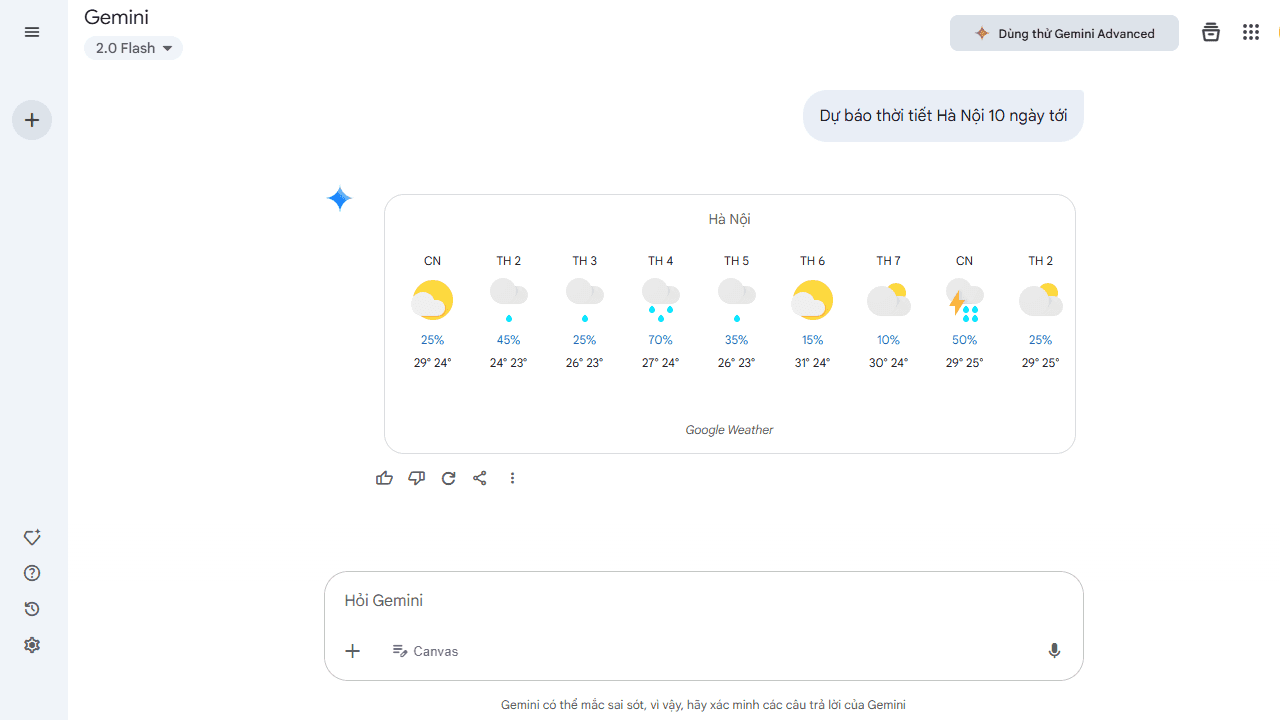Click the 30° 24° temperature
This screenshot has height=720, width=1280.
pos(889,363)
